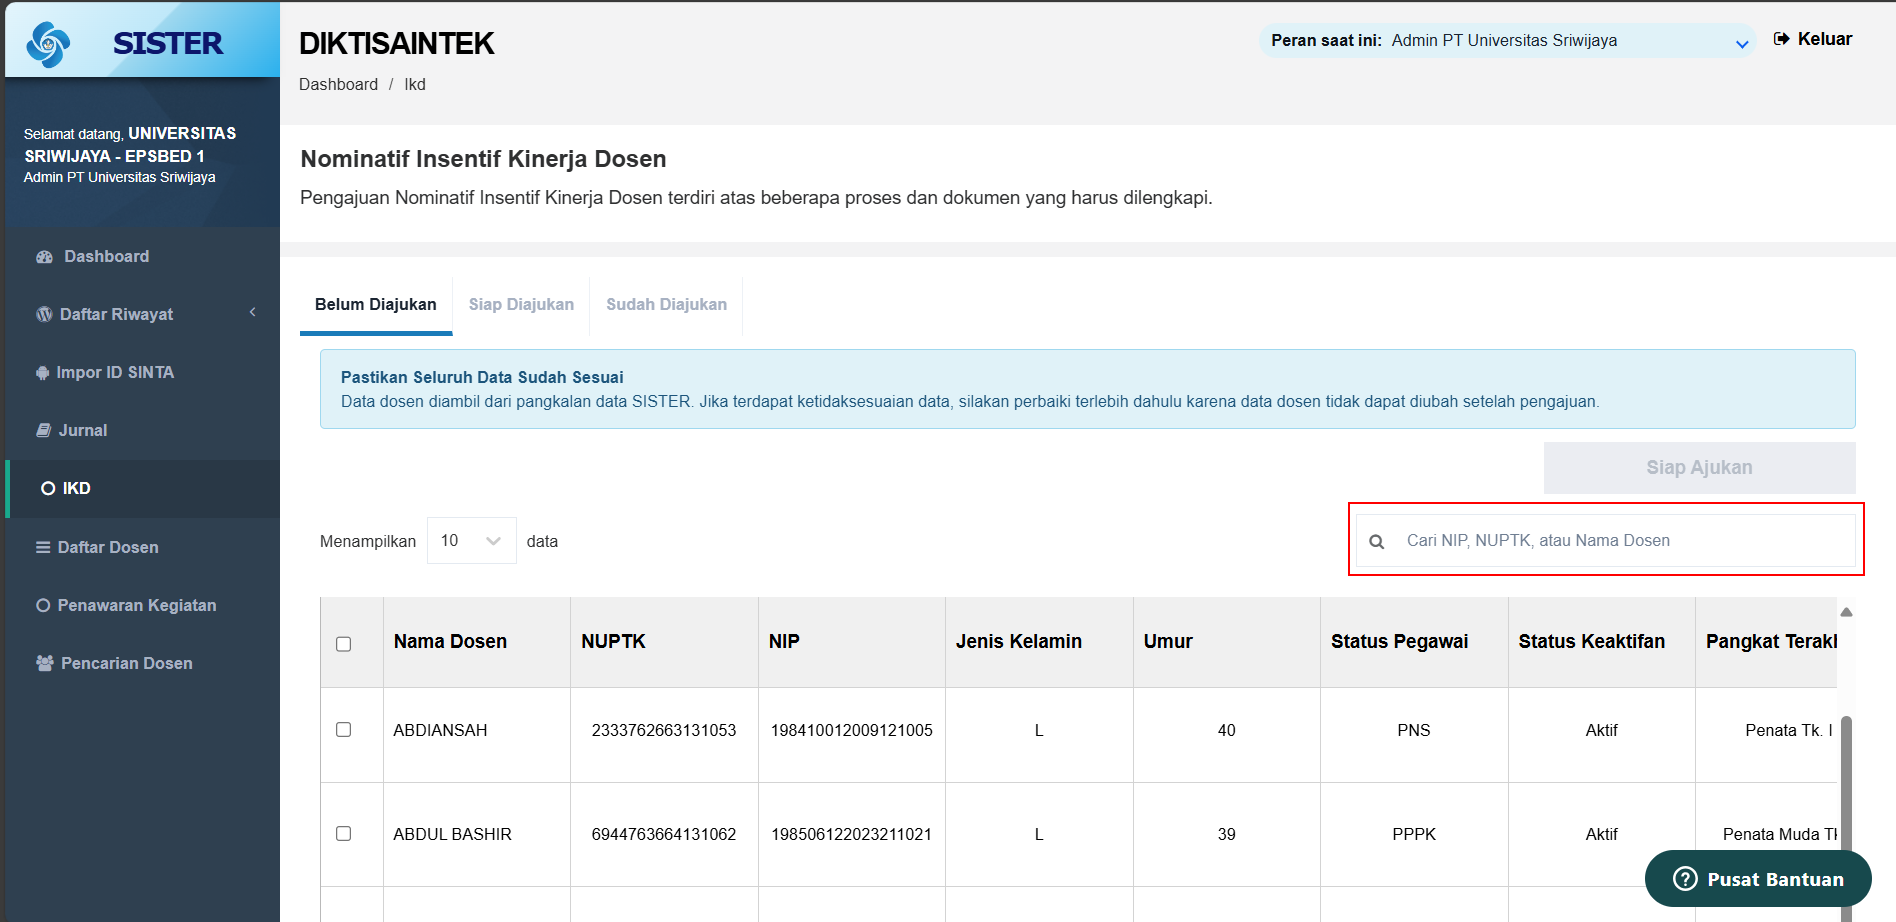Click the name ABDIANSAH in table
Screen dimensions: 1896x922
pos(440,730)
